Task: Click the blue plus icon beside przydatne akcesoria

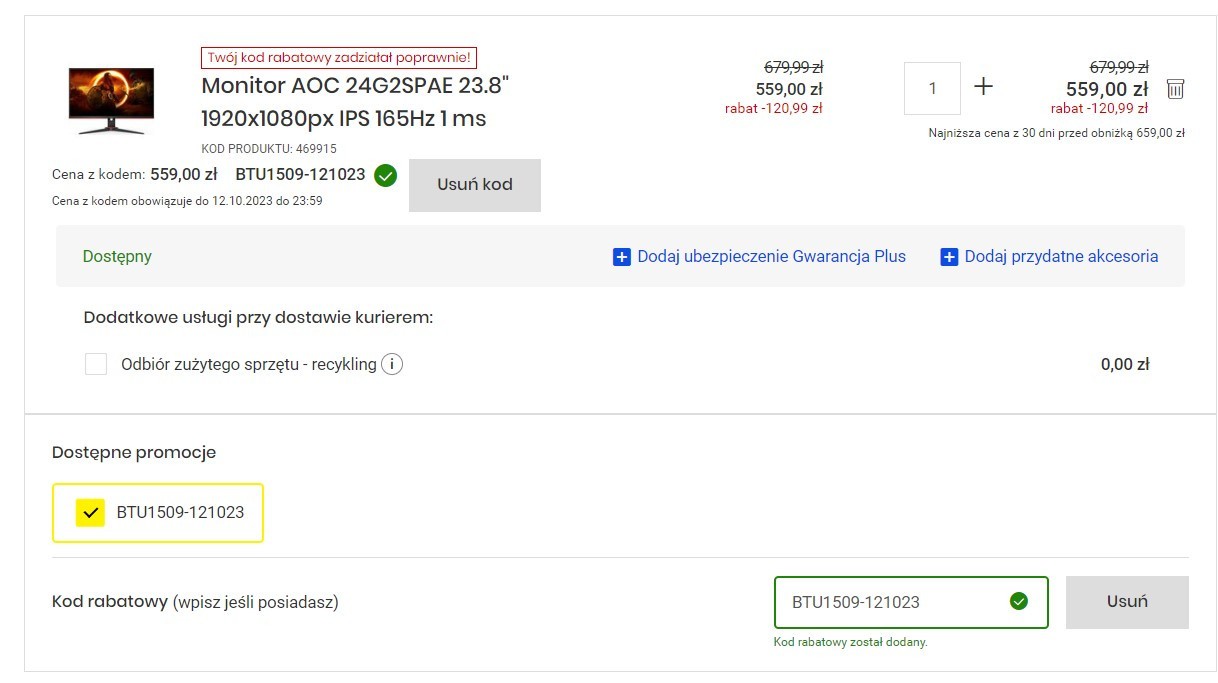Action: tap(949, 257)
